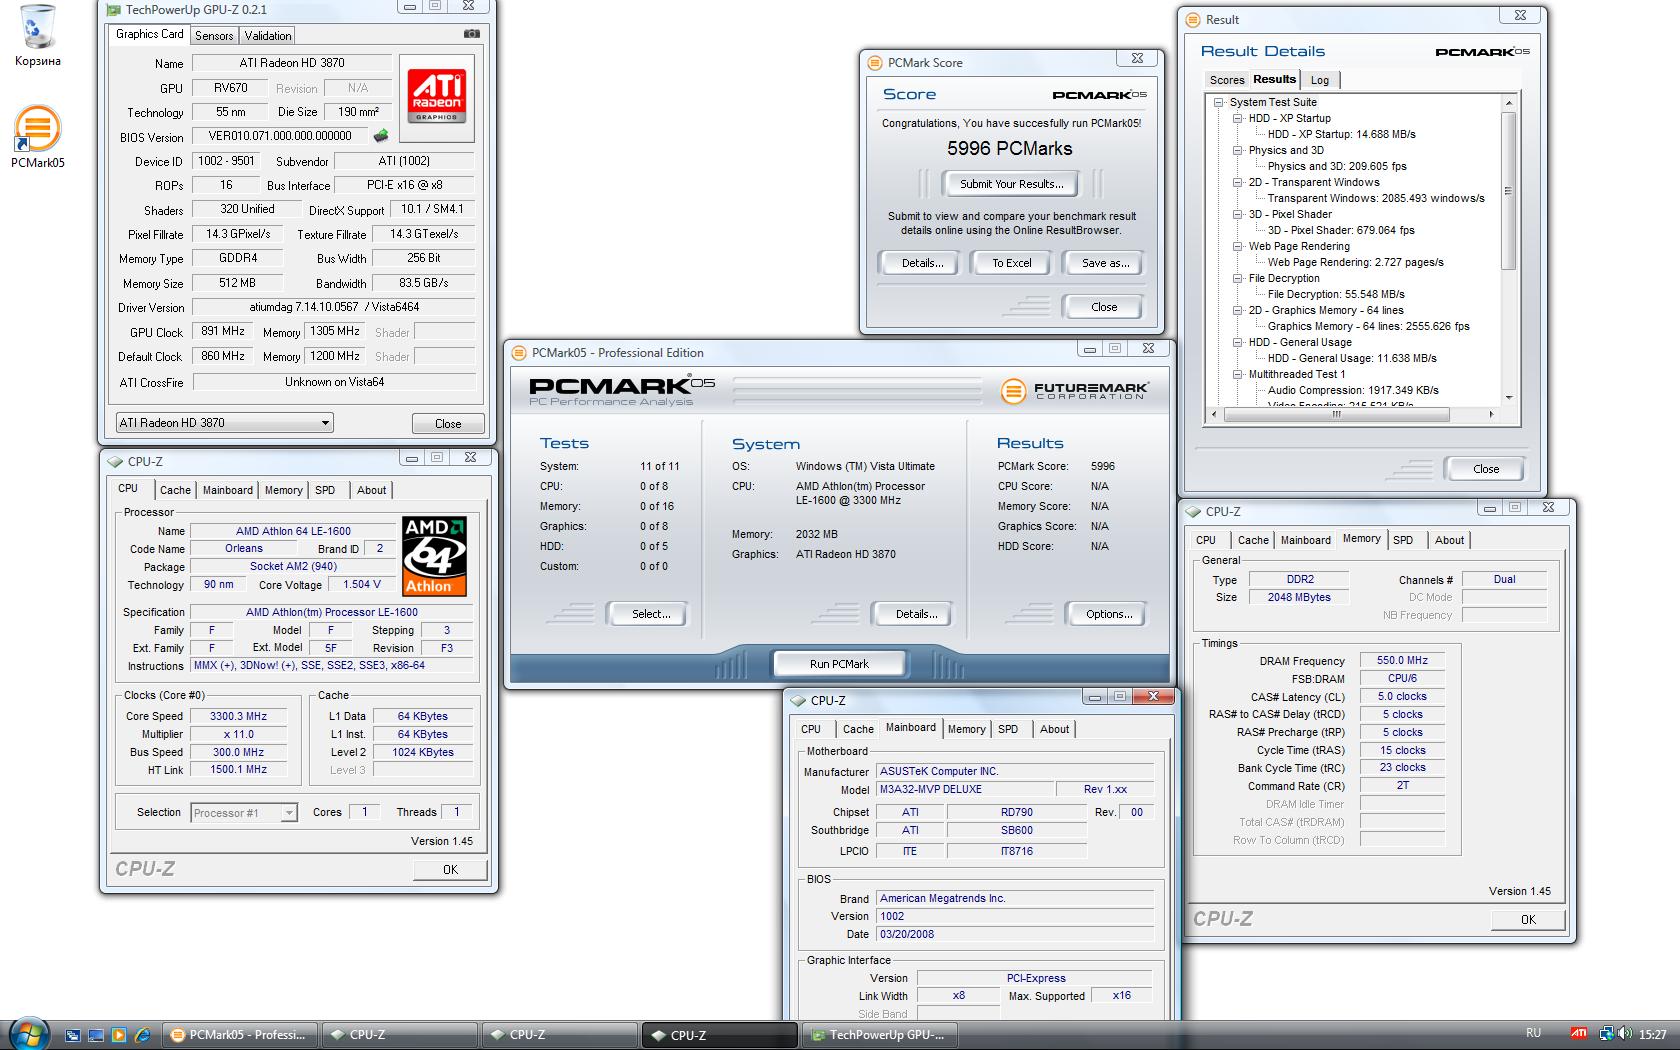Open the Scores tab in Result Details
Viewport: 1680px width, 1050px height.
click(x=1227, y=80)
